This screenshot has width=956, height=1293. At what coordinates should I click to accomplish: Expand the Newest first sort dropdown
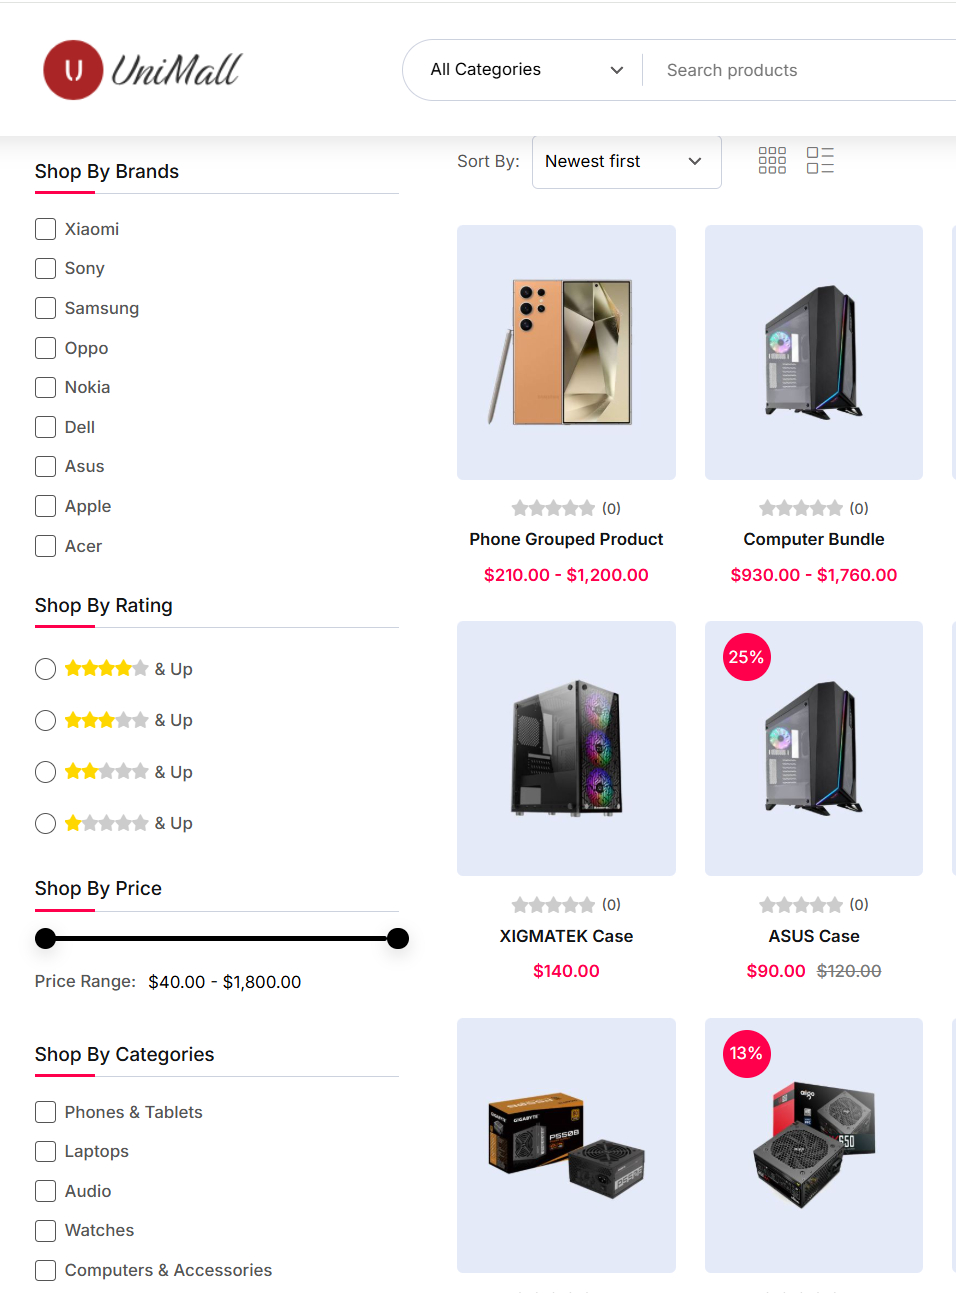pyautogui.click(x=626, y=162)
